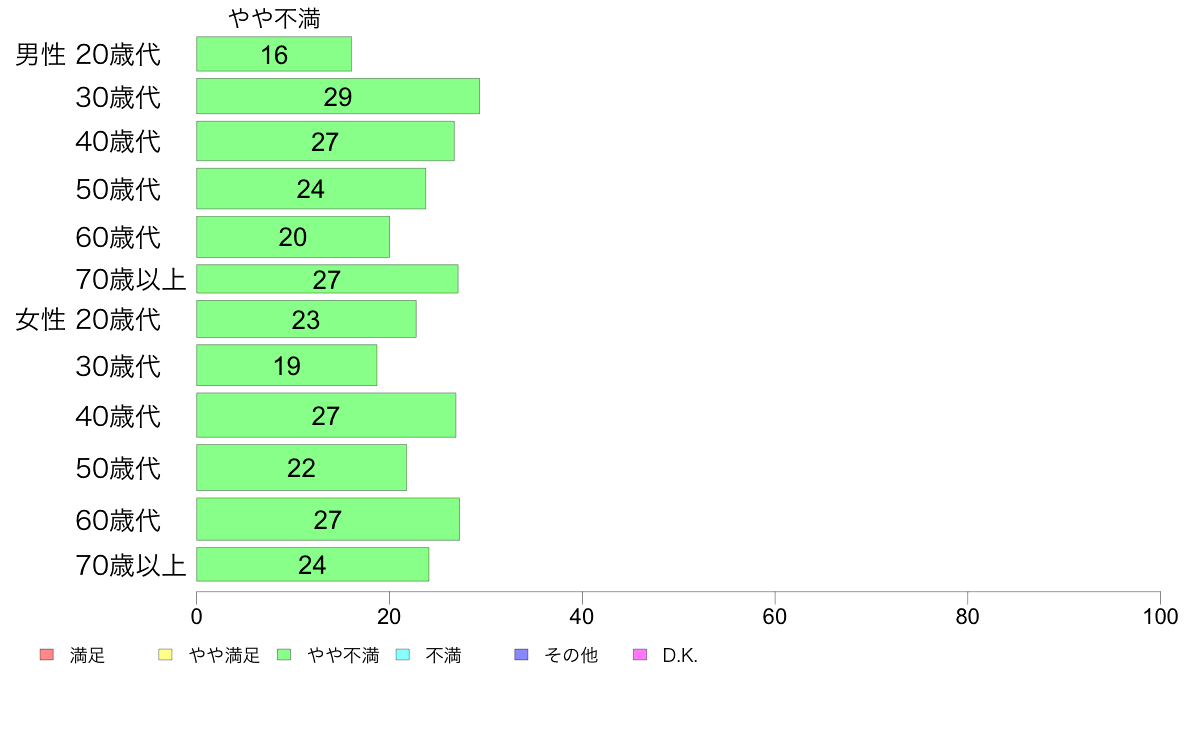
Task: Click the axis tick label 60
Action: pos(774,617)
